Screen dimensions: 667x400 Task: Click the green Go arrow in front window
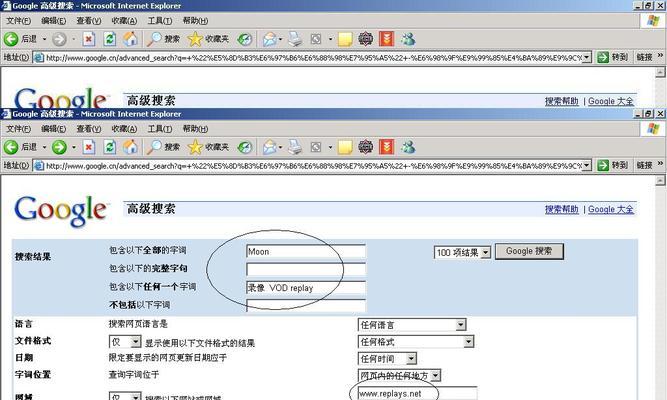(x=603, y=165)
